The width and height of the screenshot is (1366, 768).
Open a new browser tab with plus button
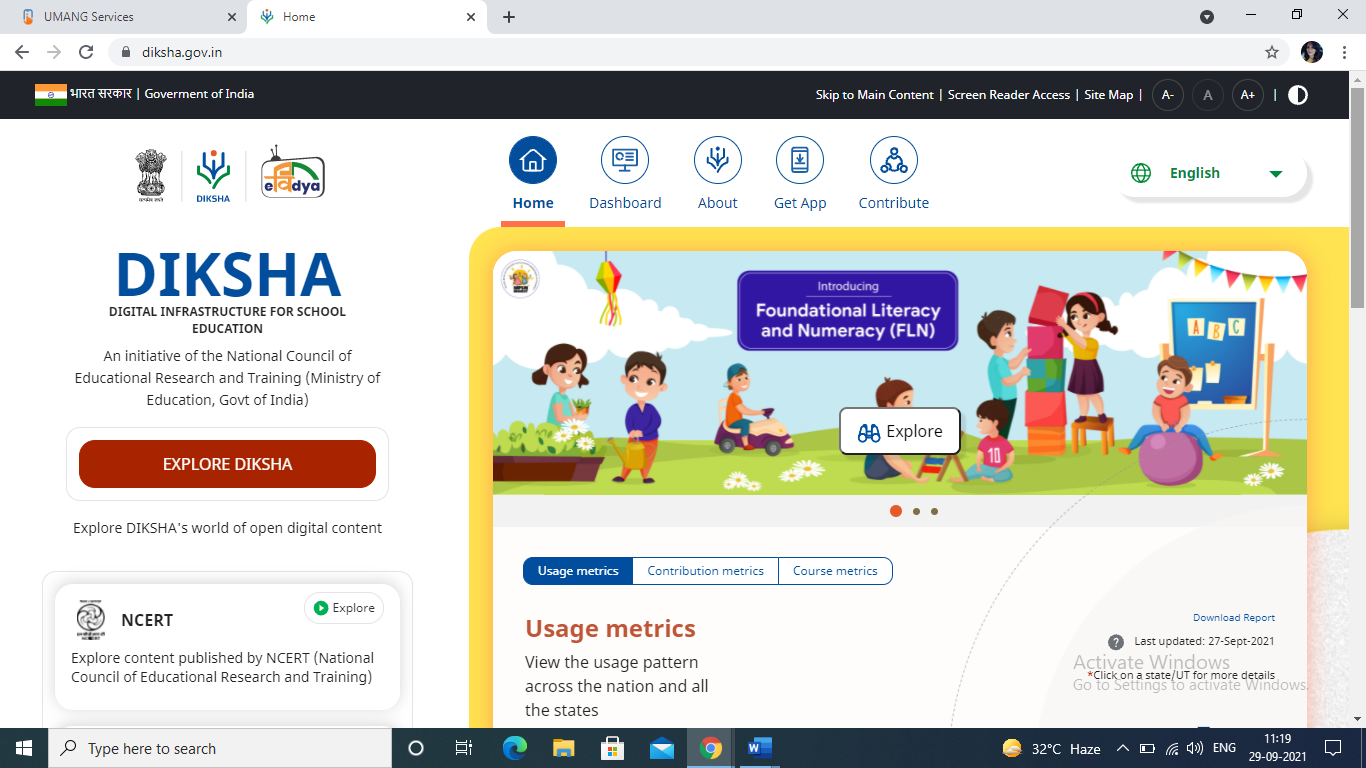510,16
